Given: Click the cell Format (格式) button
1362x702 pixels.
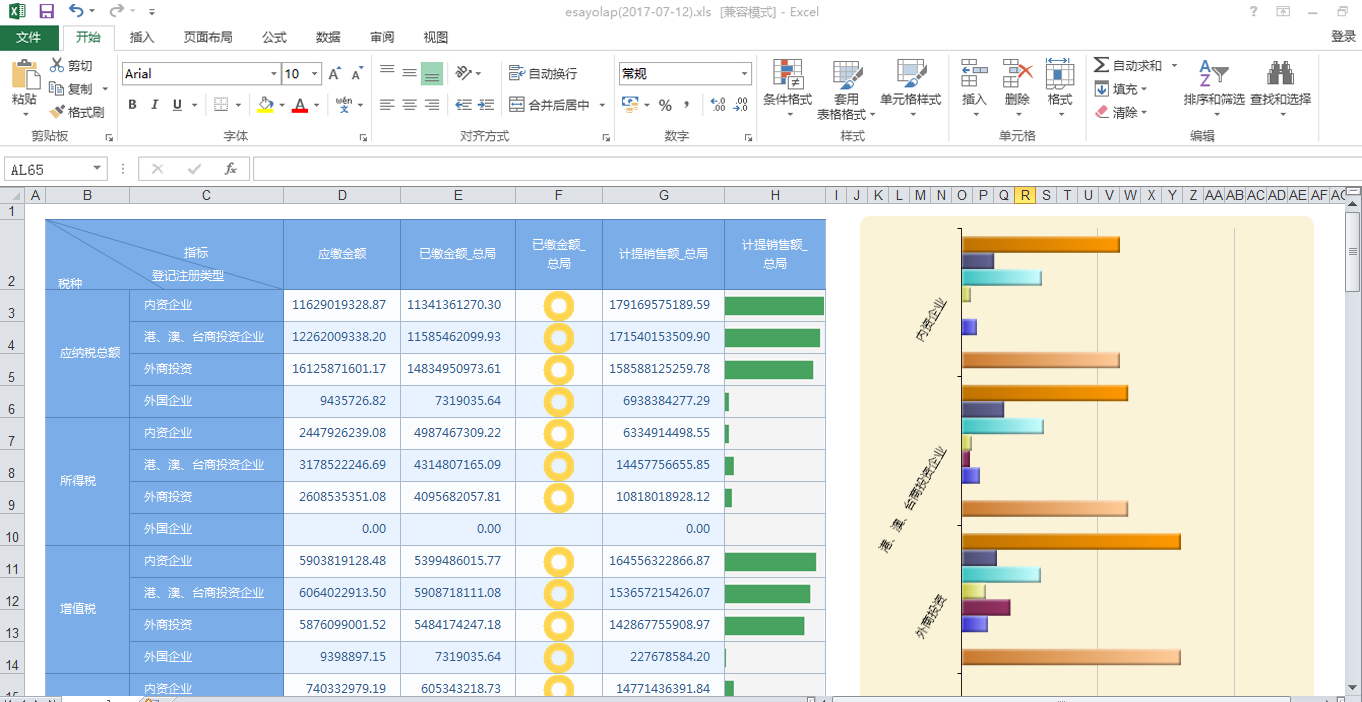Looking at the screenshot, I should [x=1060, y=88].
